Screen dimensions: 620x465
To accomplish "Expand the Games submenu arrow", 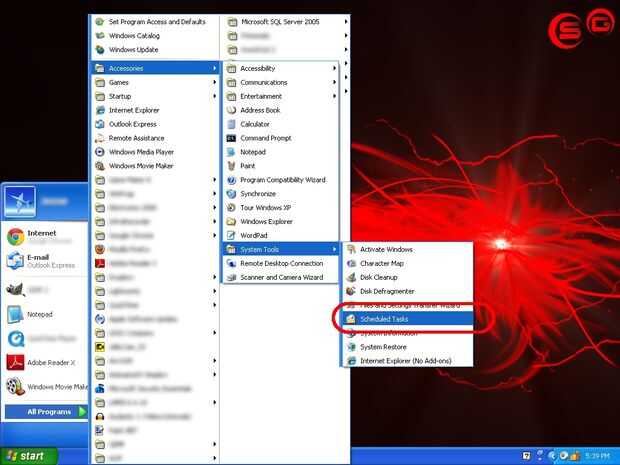I will pos(214,82).
